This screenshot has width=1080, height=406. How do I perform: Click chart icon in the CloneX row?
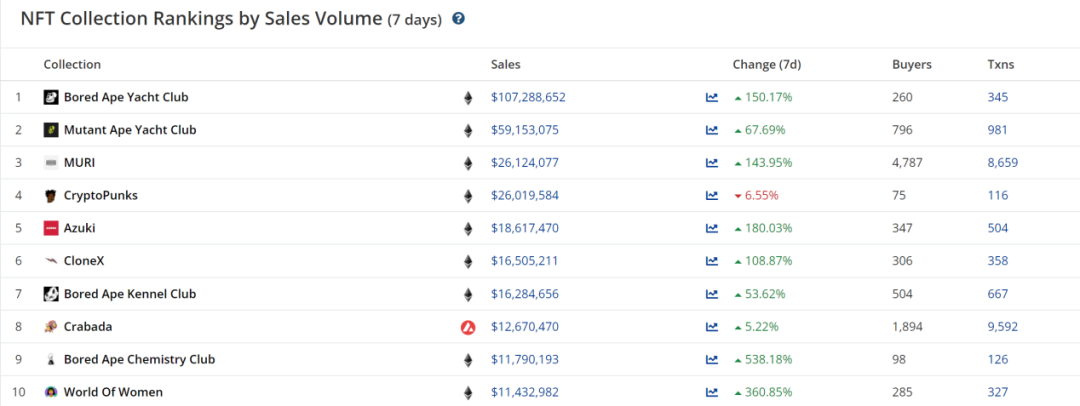[x=711, y=261]
